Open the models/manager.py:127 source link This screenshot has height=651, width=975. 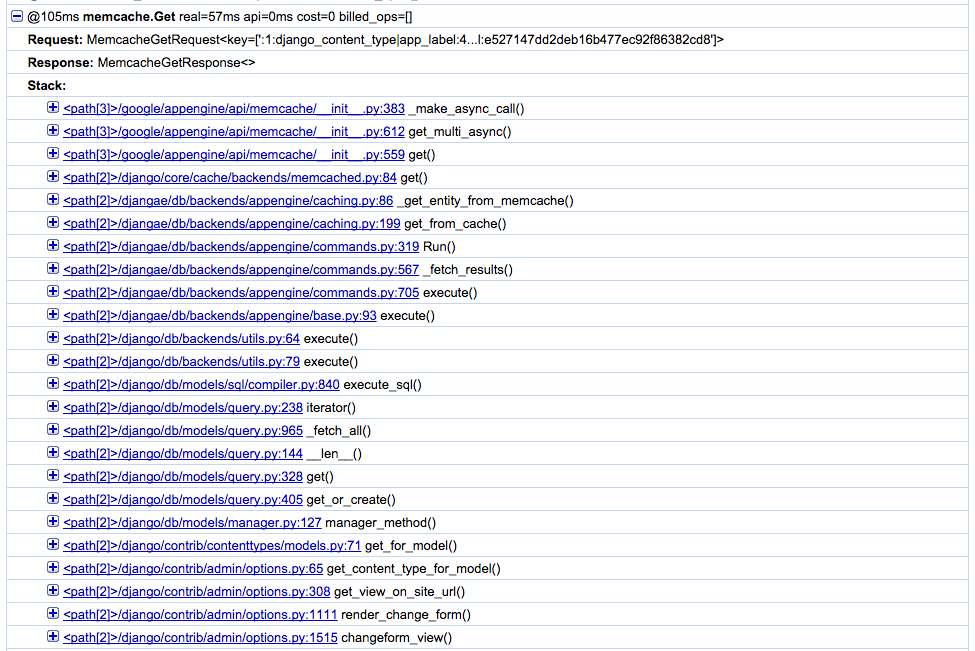tap(192, 523)
